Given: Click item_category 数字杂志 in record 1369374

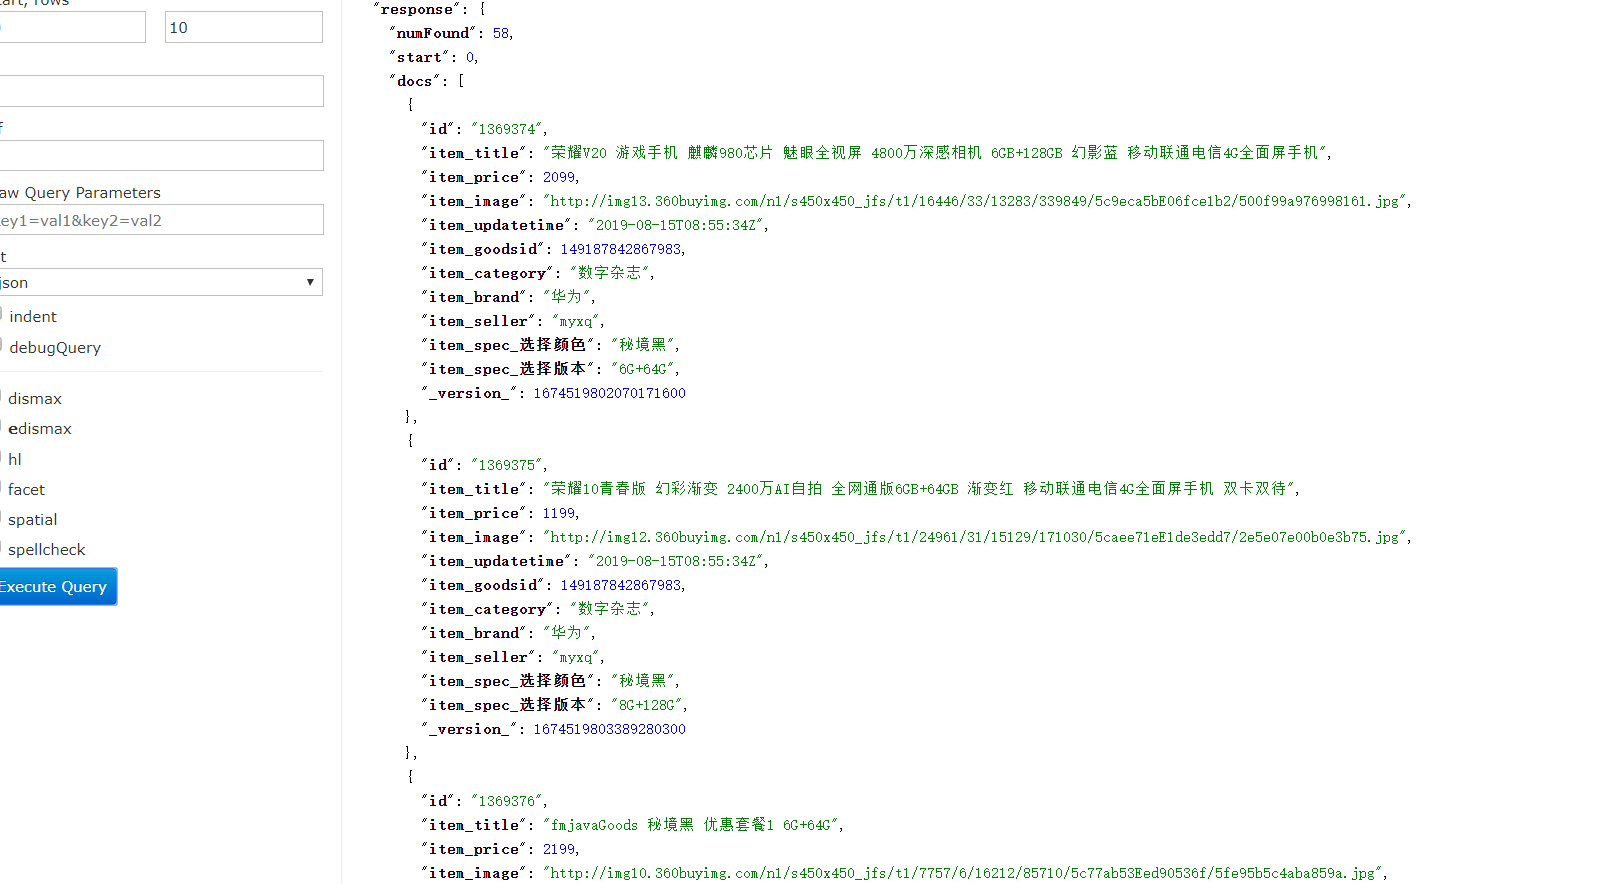Looking at the screenshot, I should (x=610, y=273).
